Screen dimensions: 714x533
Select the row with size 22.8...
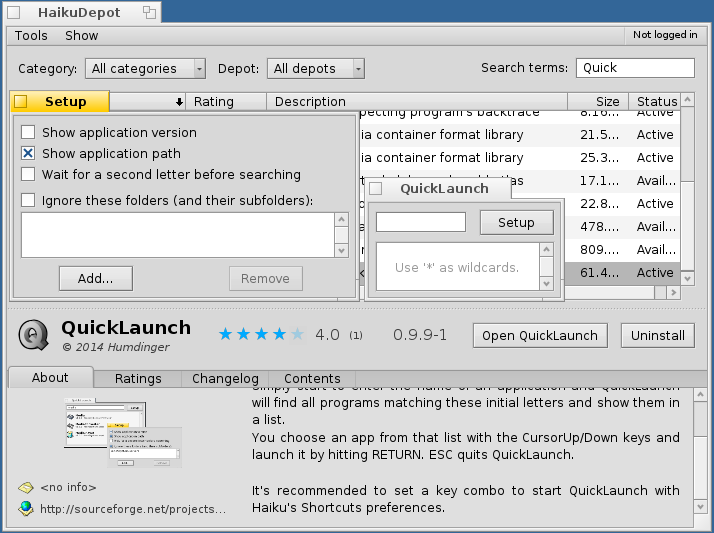click(622, 204)
